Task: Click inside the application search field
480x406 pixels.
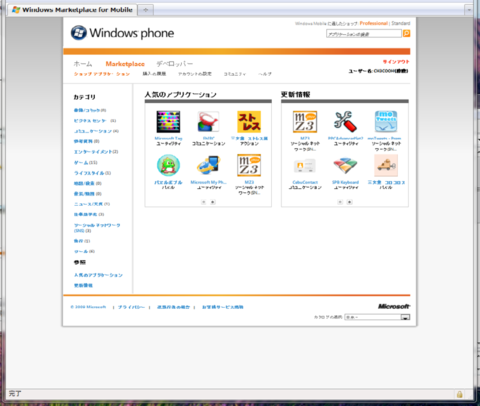Action: (x=364, y=34)
